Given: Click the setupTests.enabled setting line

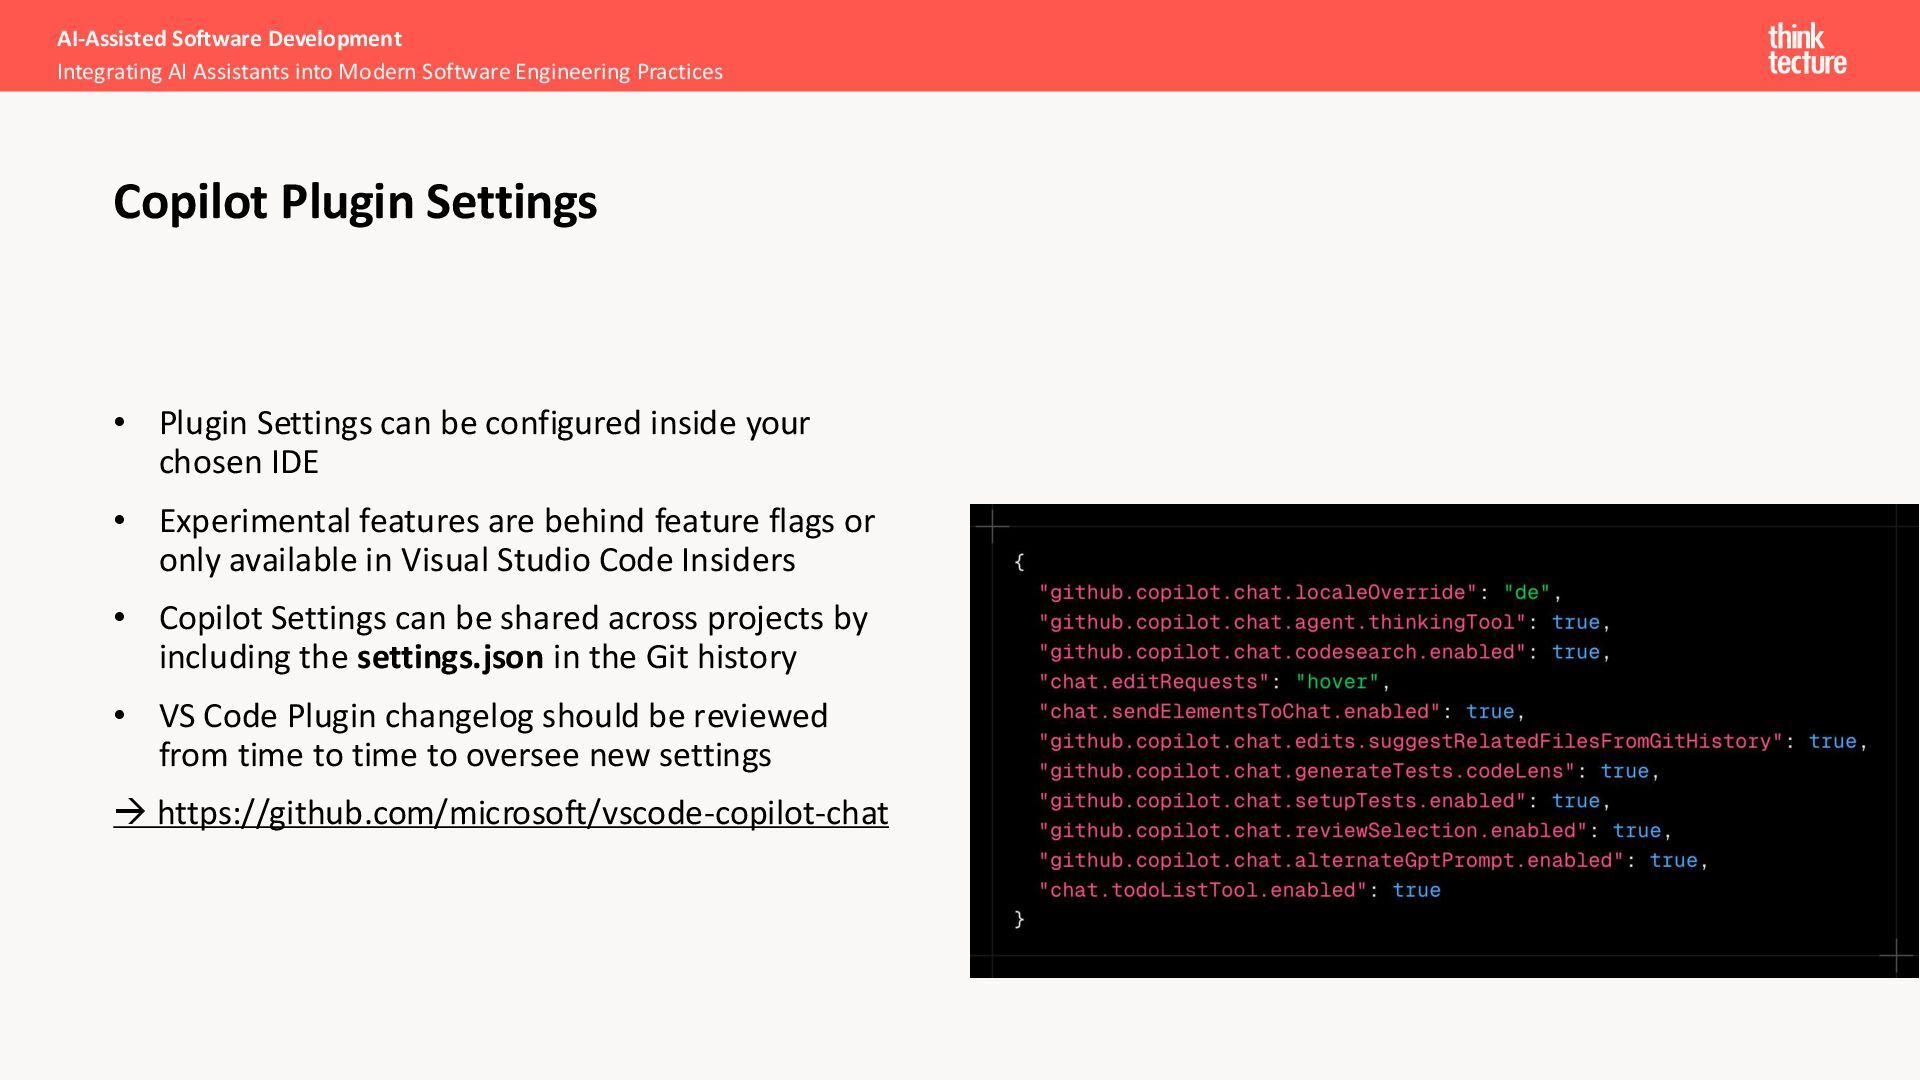Looking at the screenshot, I should pyautogui.click(x=1282, y=801).
